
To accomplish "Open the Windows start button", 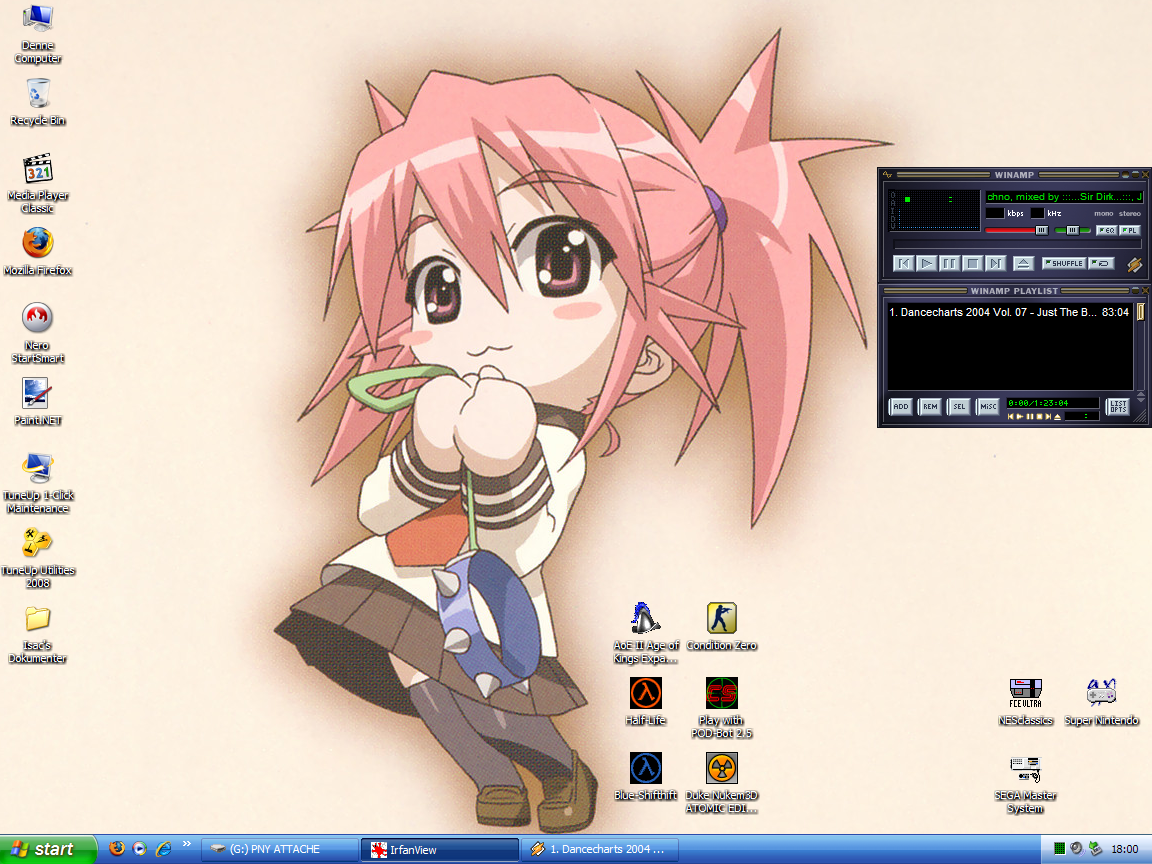I will (x=48, y=849).
